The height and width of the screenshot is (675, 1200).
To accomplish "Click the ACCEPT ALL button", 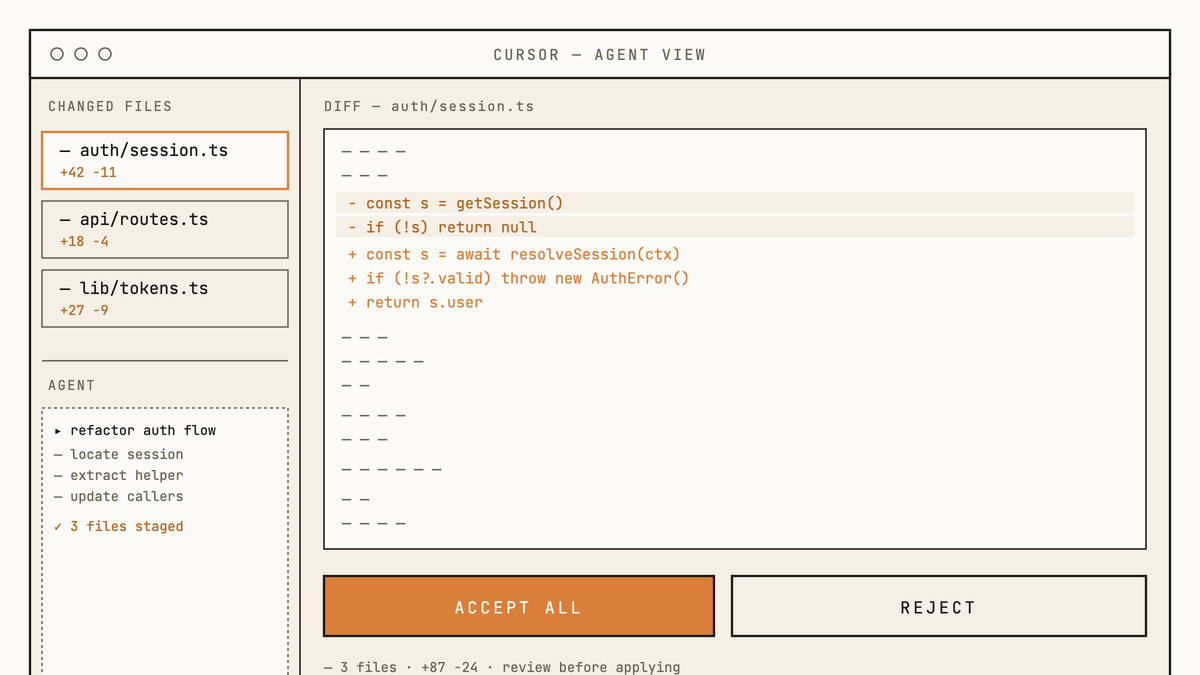I will pos(519,606).
